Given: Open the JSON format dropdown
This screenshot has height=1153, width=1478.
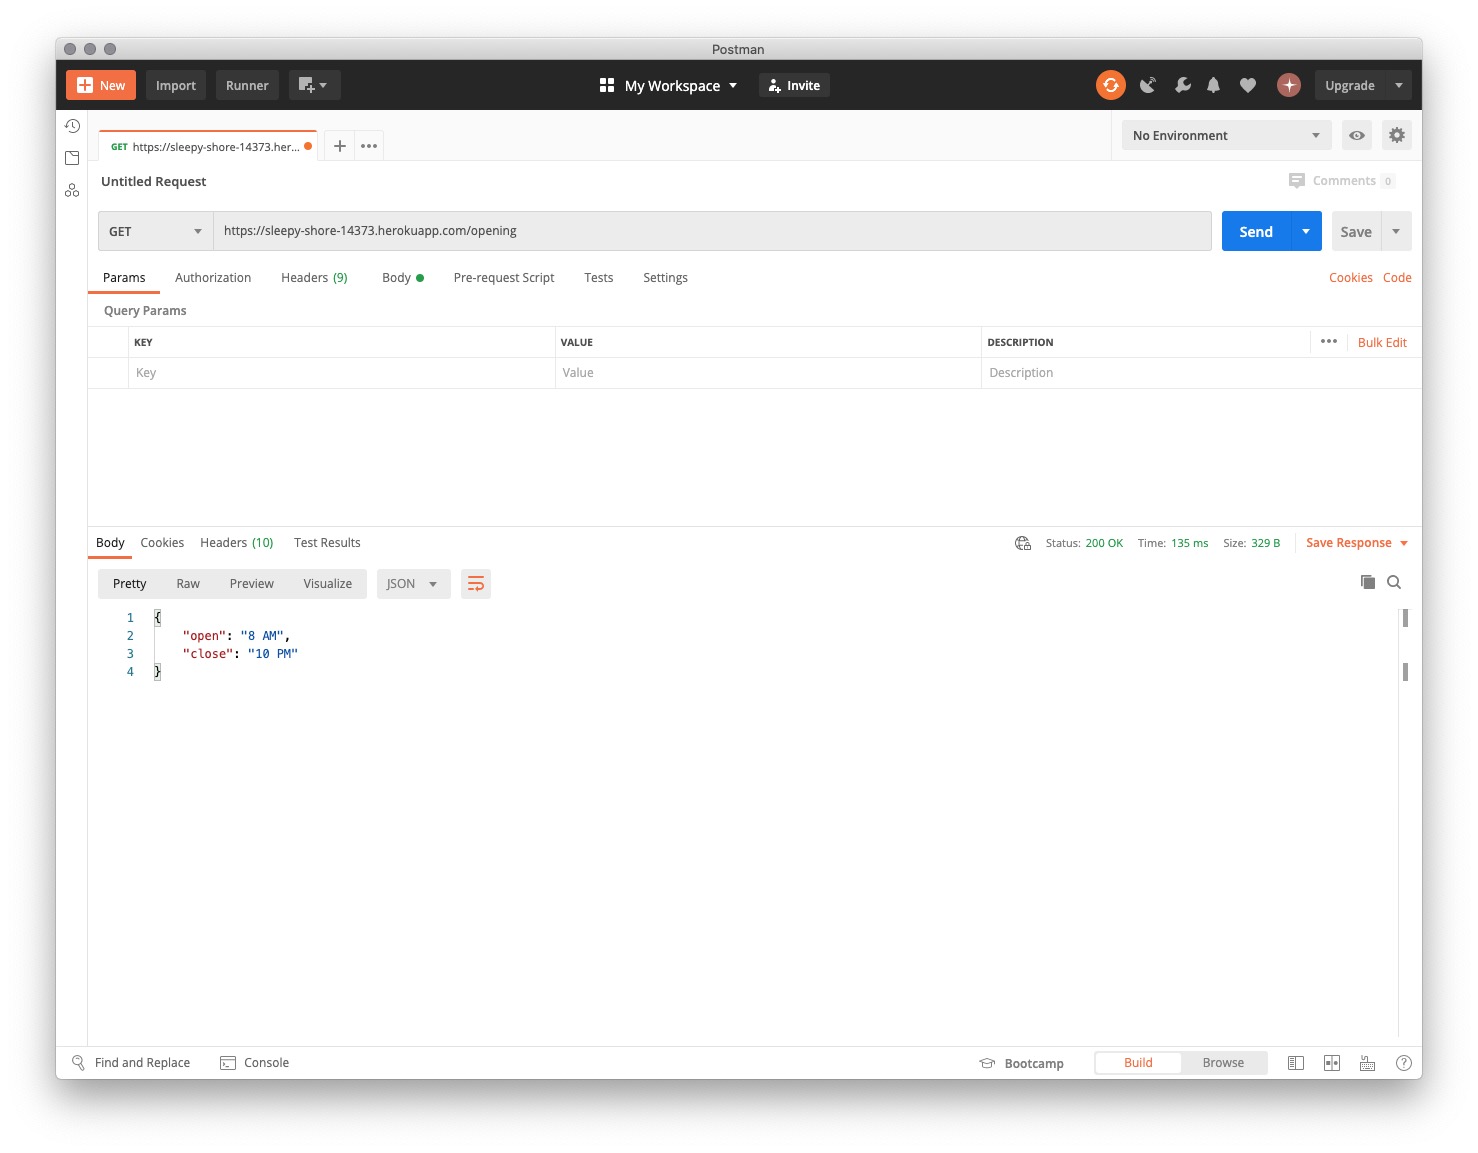Looking at the screenshot, I should pyautogui.click(x=413, y=584).
